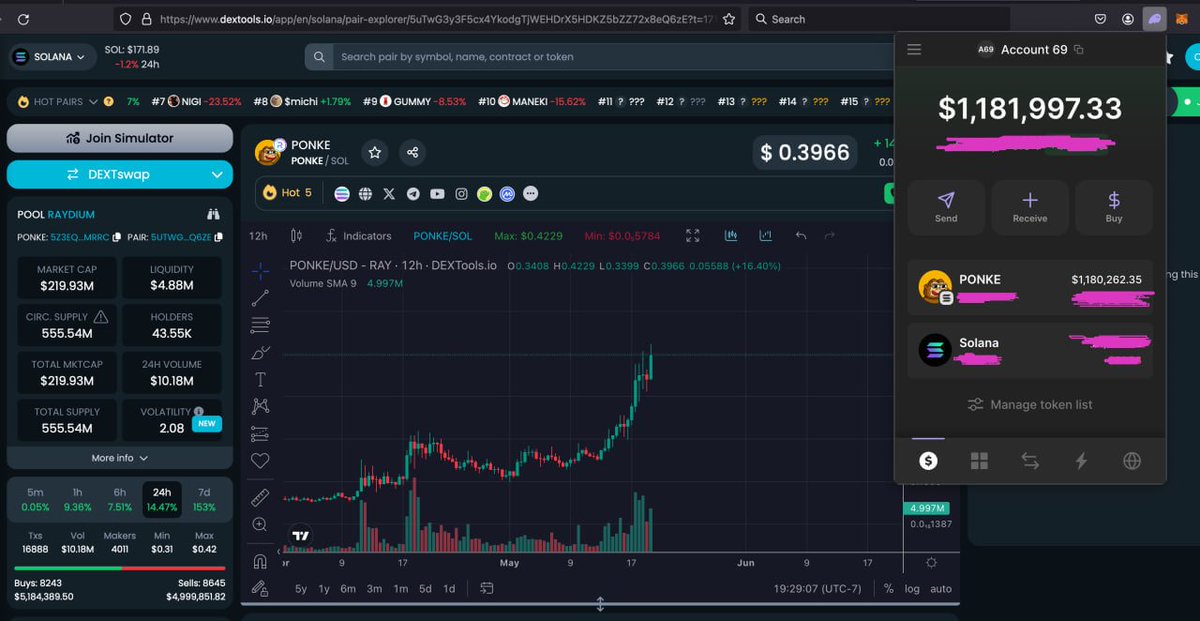Viewport: 1200px width, 621px height.
Task: Click the DEXTools address bar URL
Action: pos(436,19)
